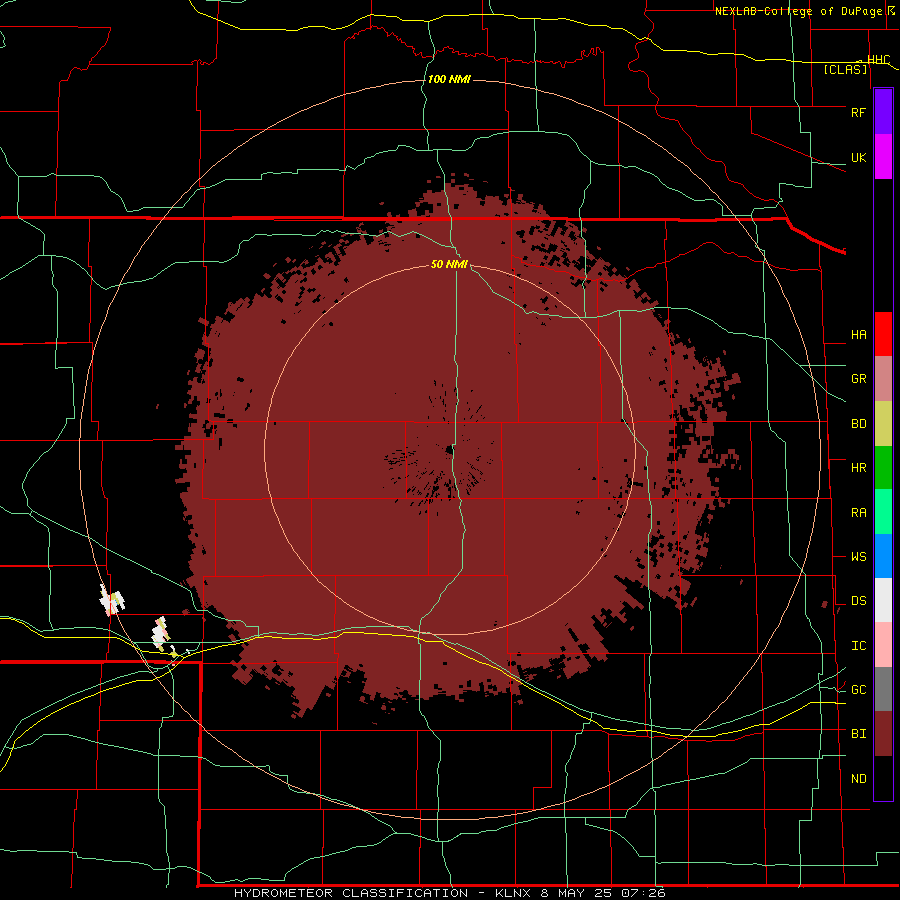900x900 pixels.
Task: Click the radar site center point
Action: [x=449, y=451]
